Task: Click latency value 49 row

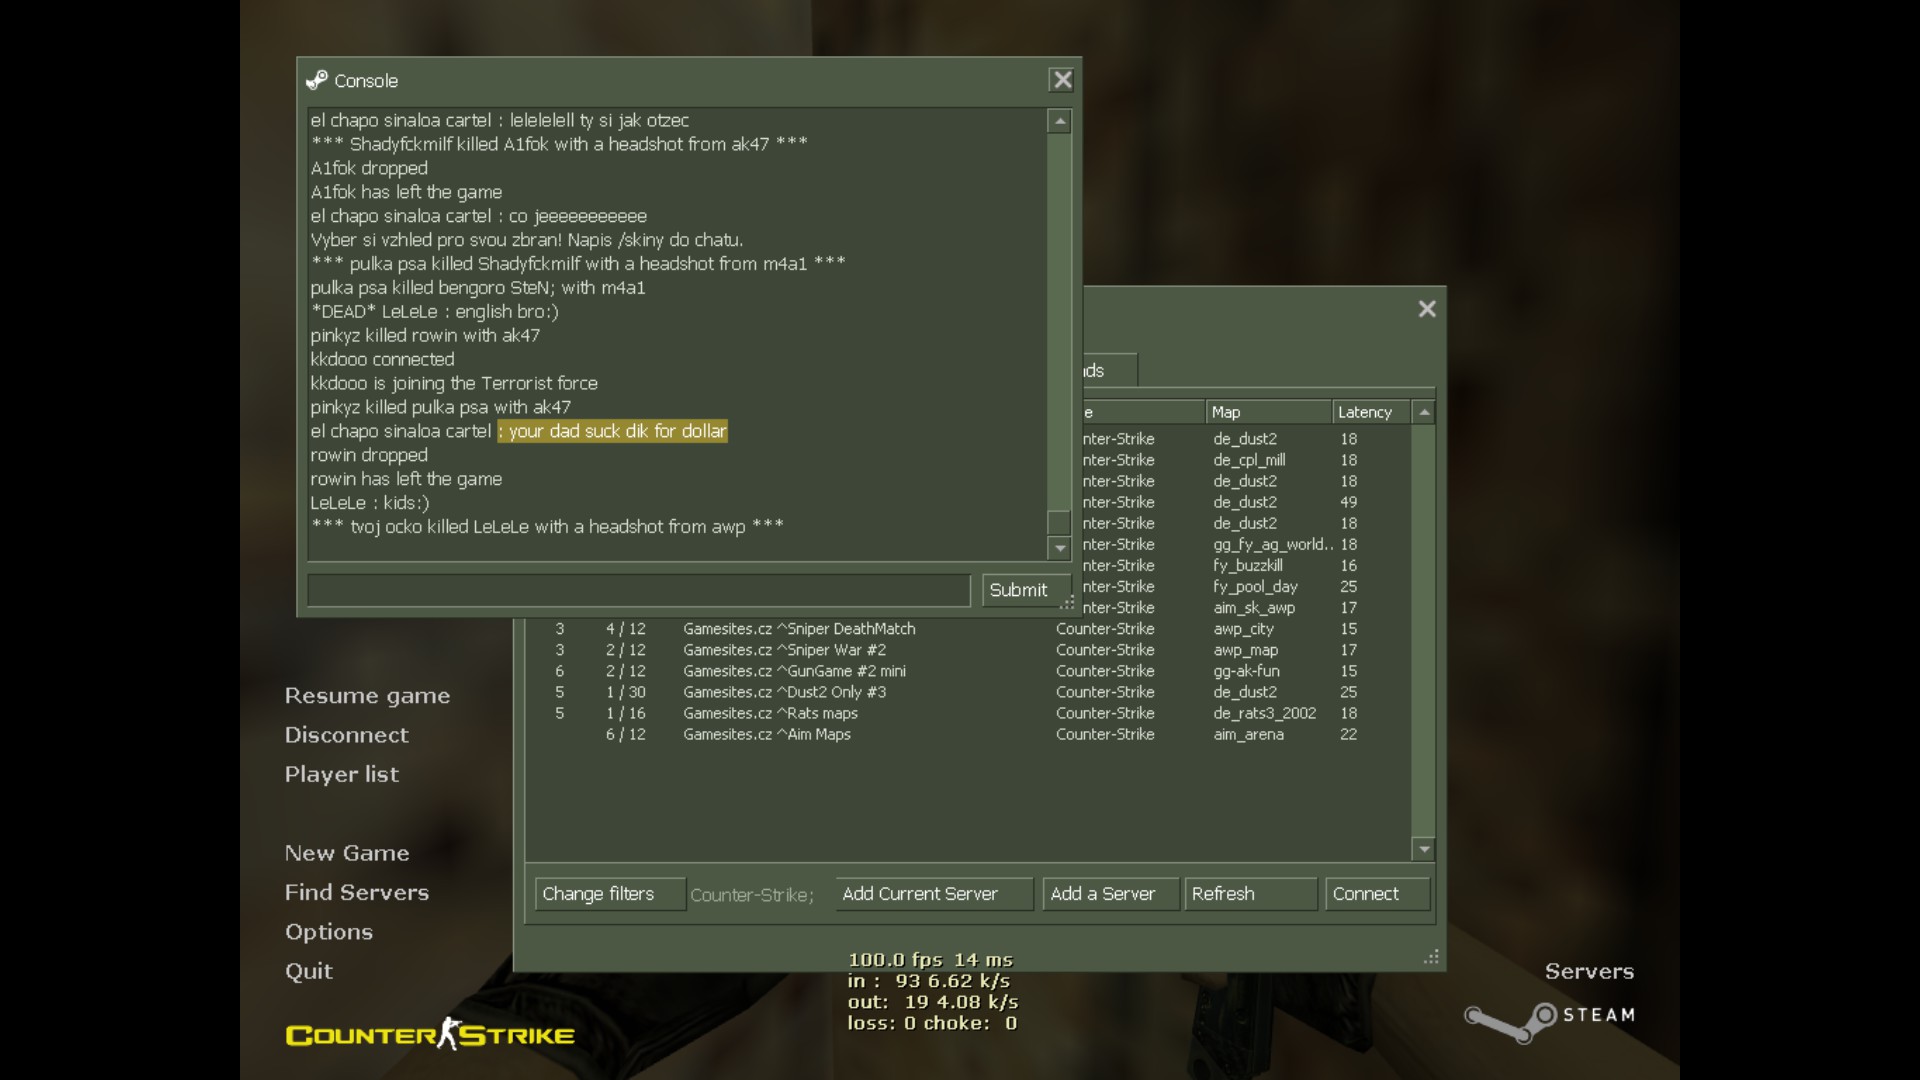Action: point(1247,502)
